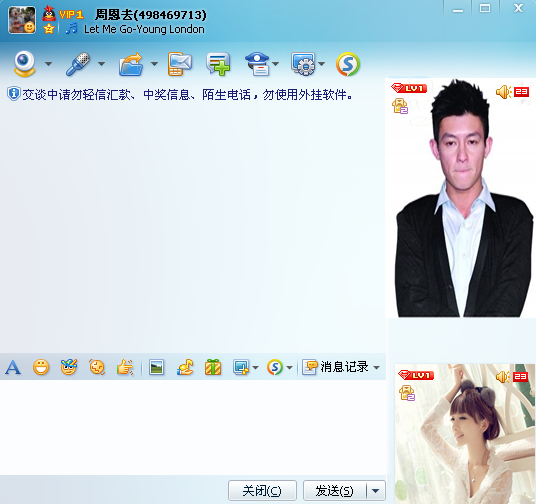
Task: Click the pointing hand gesture icon
Action: [x=125, y=368]
